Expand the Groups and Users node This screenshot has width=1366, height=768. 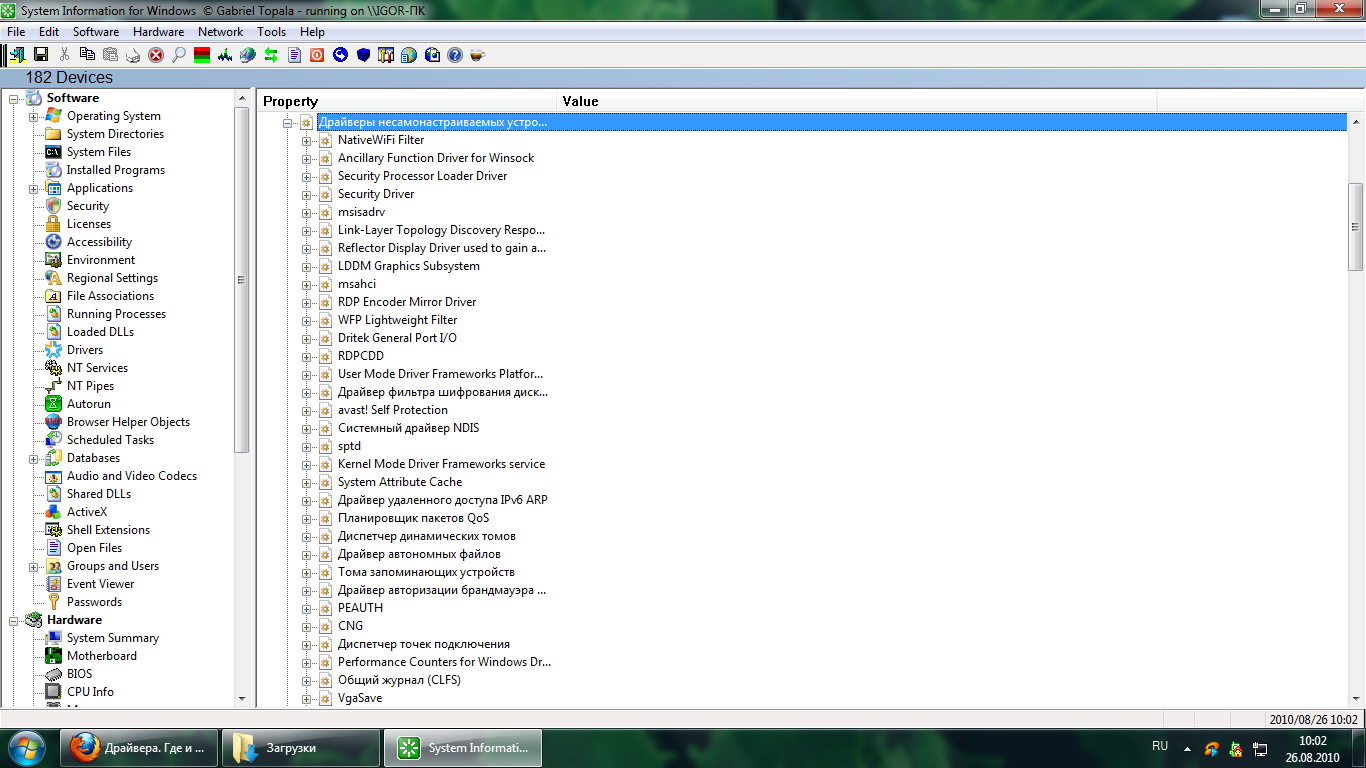(x=33, y=566)
